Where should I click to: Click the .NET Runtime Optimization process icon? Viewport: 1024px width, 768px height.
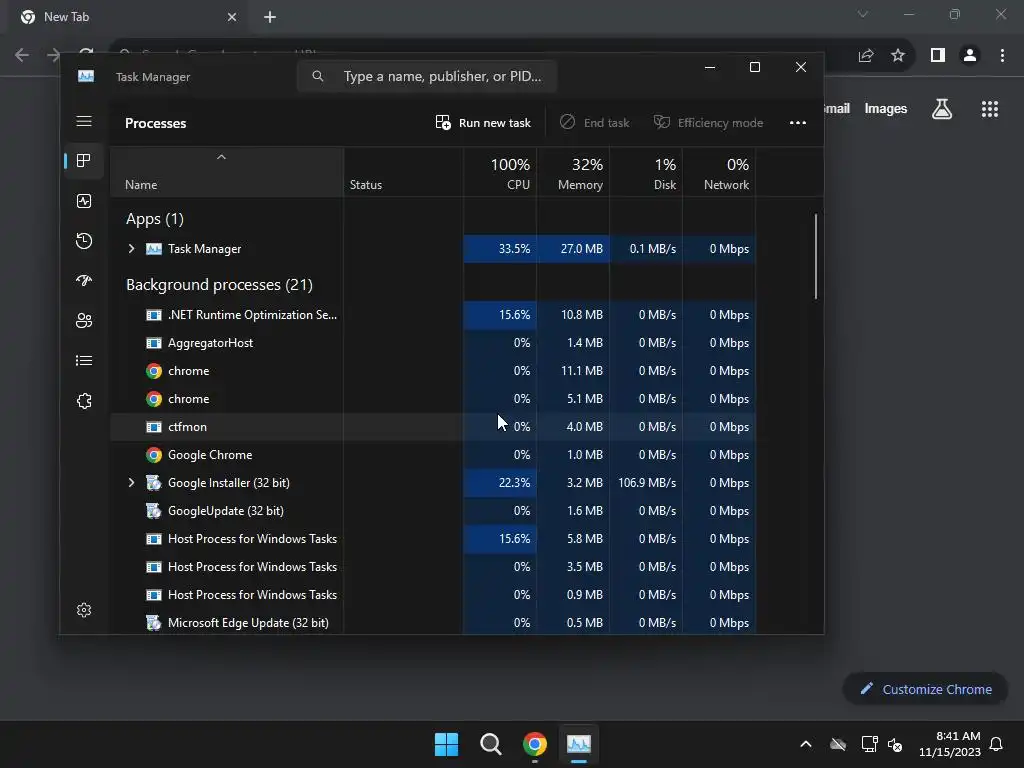pos(153,315)
